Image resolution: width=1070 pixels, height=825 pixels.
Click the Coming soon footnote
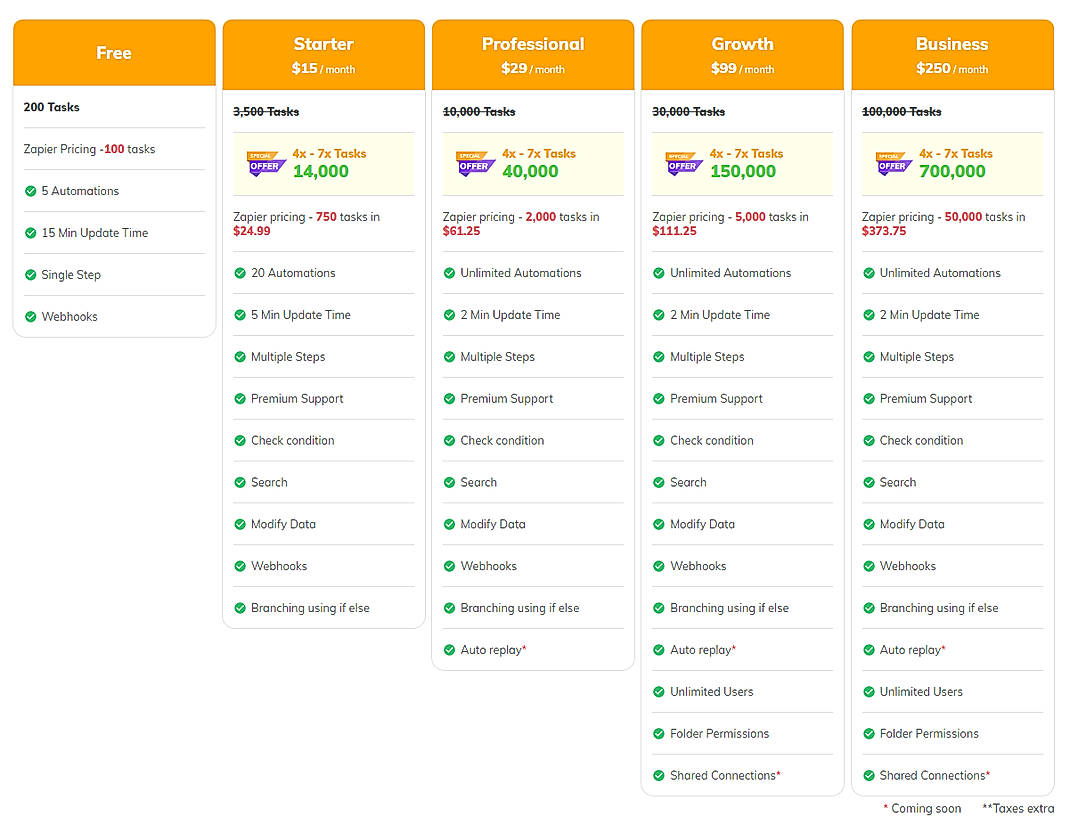click(925, 809)
